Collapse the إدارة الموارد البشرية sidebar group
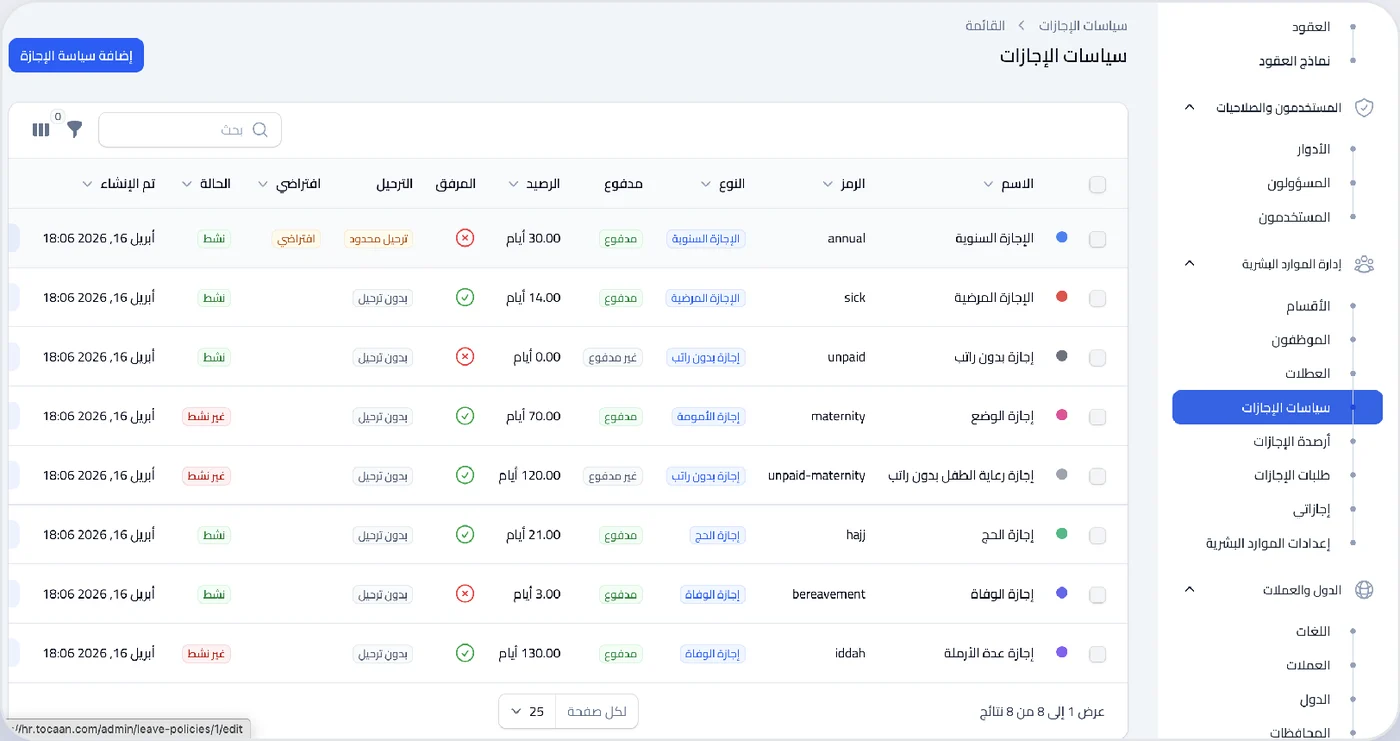This screenshot has height=741, width=1400. click(1189, 264)
